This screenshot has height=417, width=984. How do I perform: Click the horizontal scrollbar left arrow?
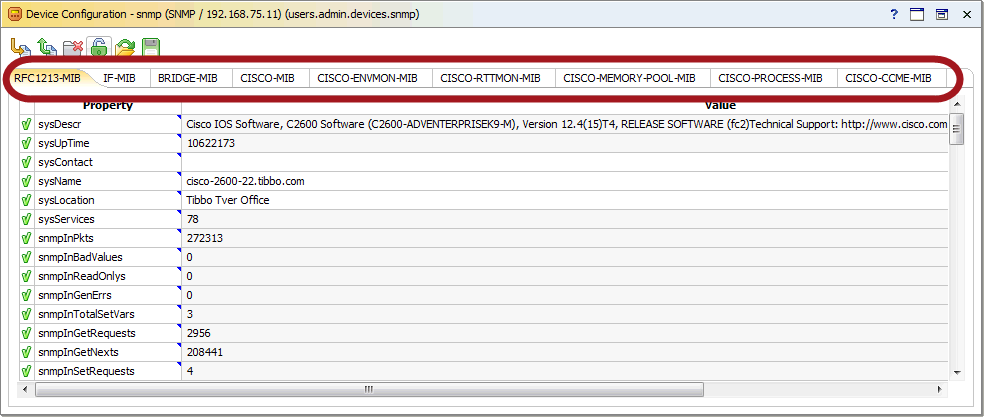coord(26,389)
